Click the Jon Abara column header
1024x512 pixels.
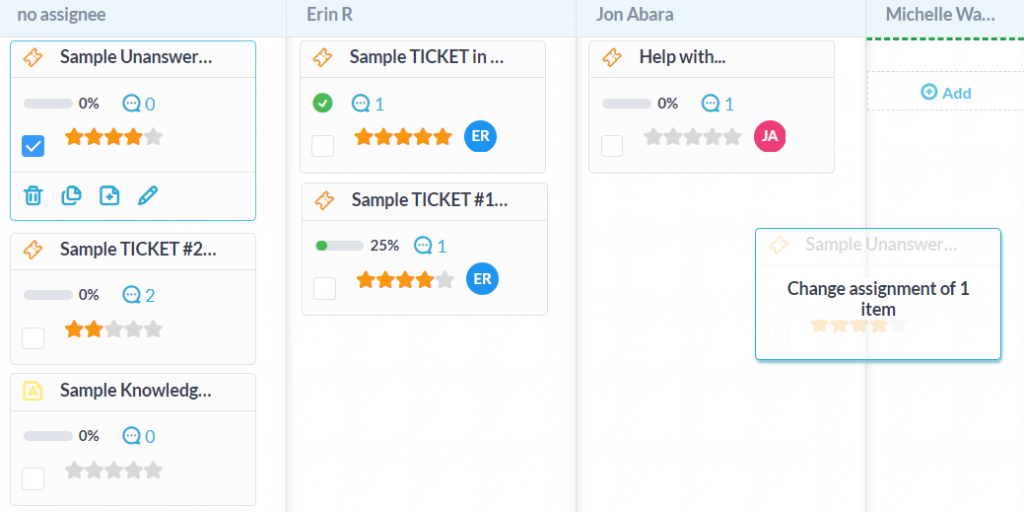pos(634,14)
